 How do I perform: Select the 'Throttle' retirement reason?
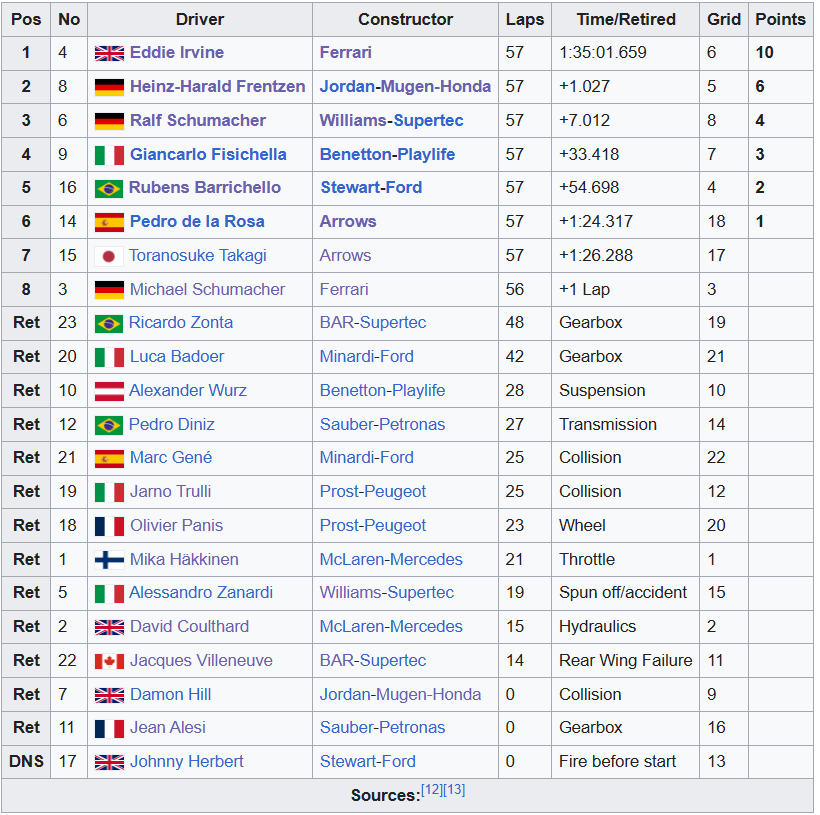(x=587, y=559)
